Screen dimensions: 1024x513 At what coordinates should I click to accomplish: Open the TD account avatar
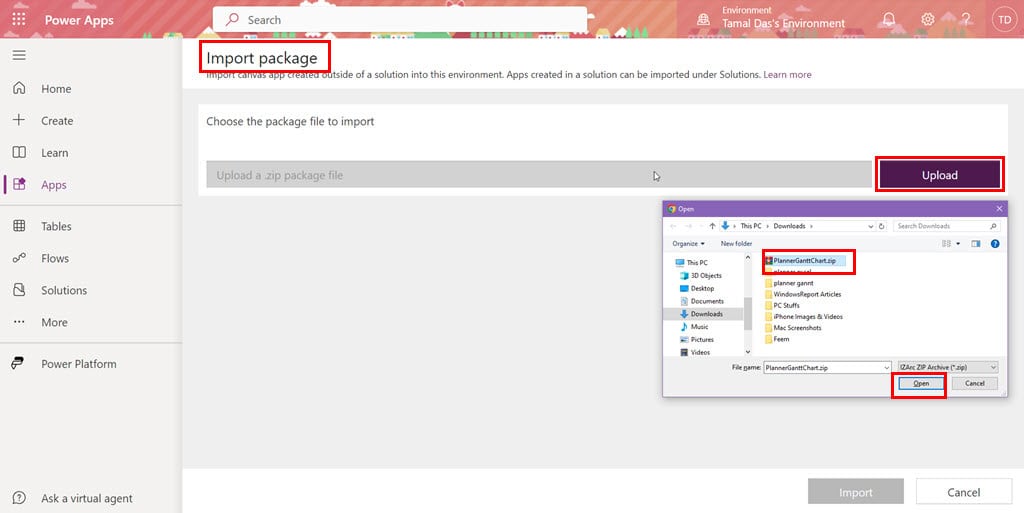tap(1004, 20)
